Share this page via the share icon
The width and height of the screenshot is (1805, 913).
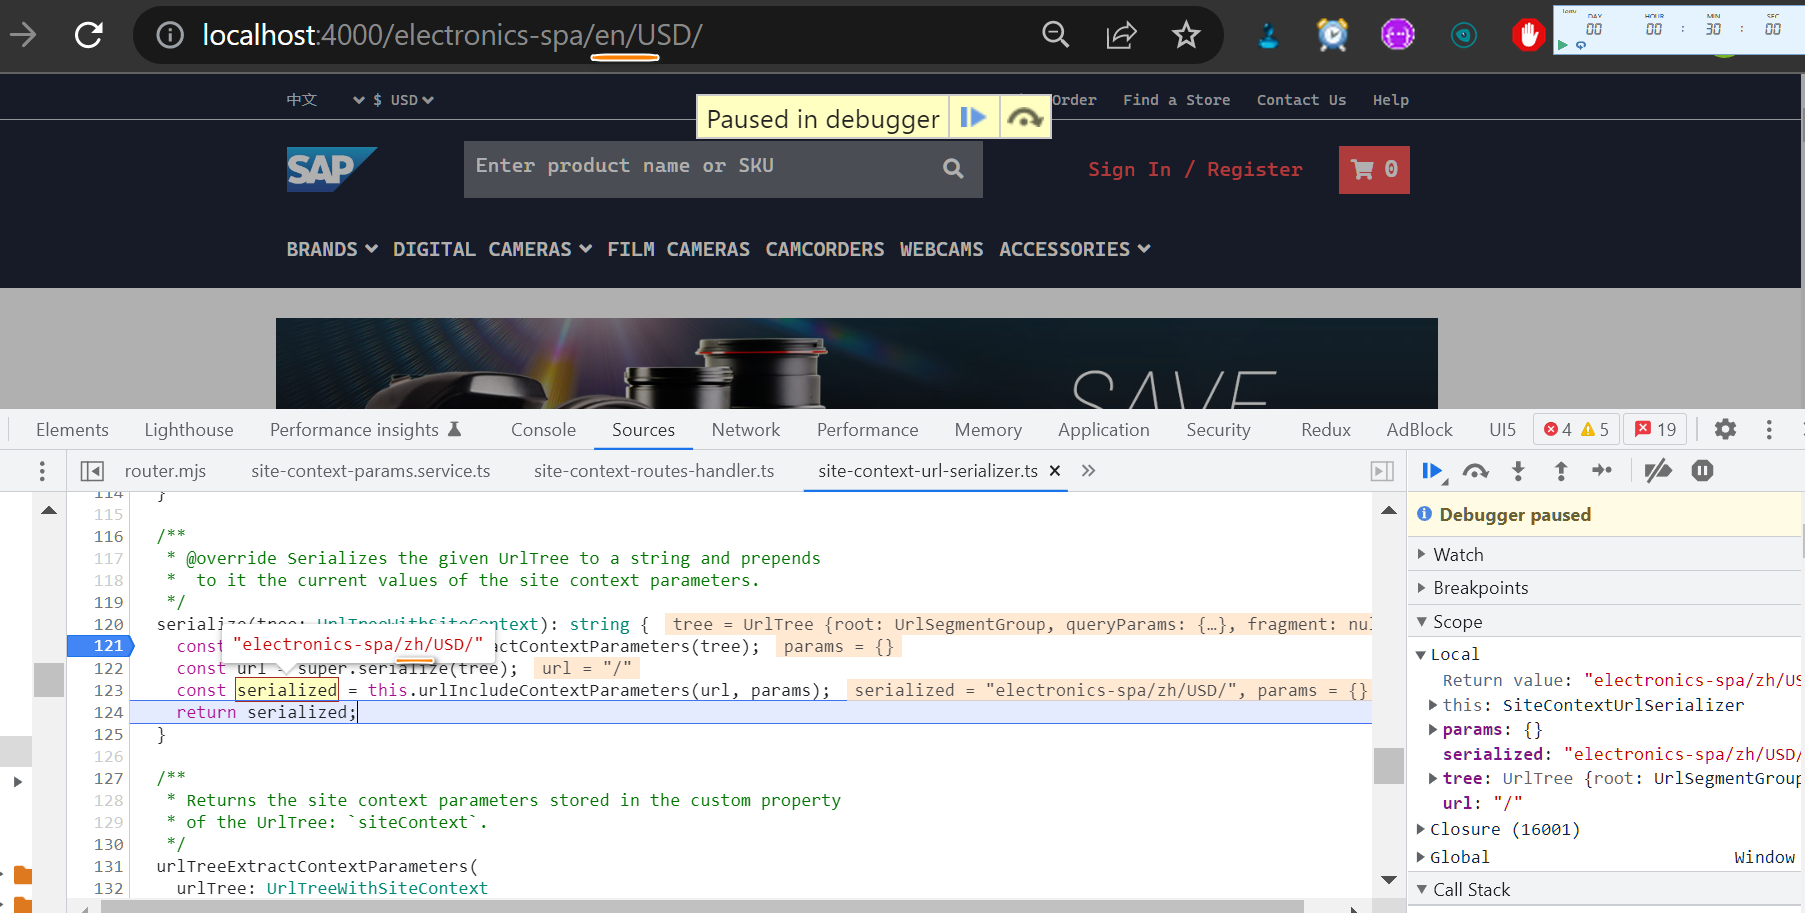coord(1121,35)
